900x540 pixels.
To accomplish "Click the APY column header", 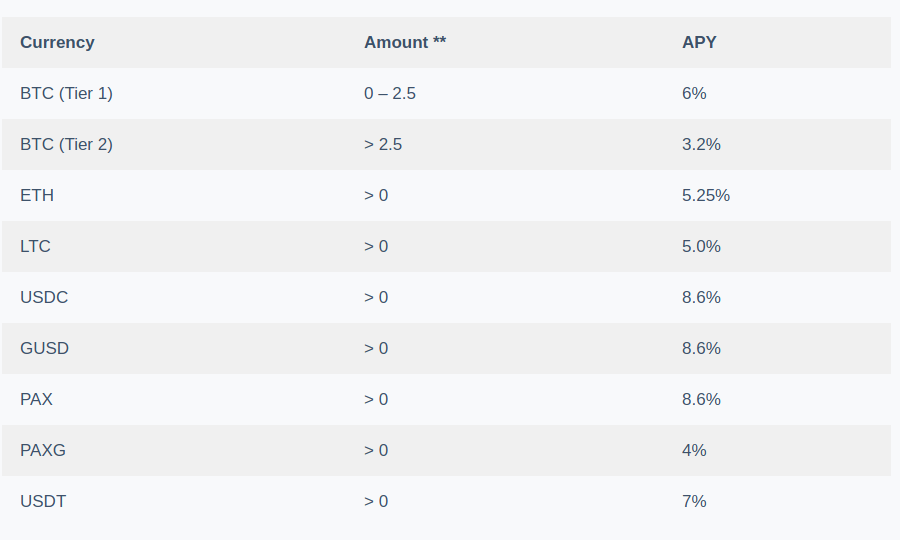I will [699, 42].
